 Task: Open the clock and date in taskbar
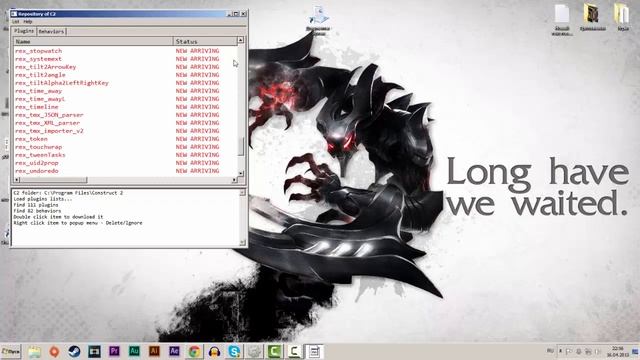(x=618, y=351)
